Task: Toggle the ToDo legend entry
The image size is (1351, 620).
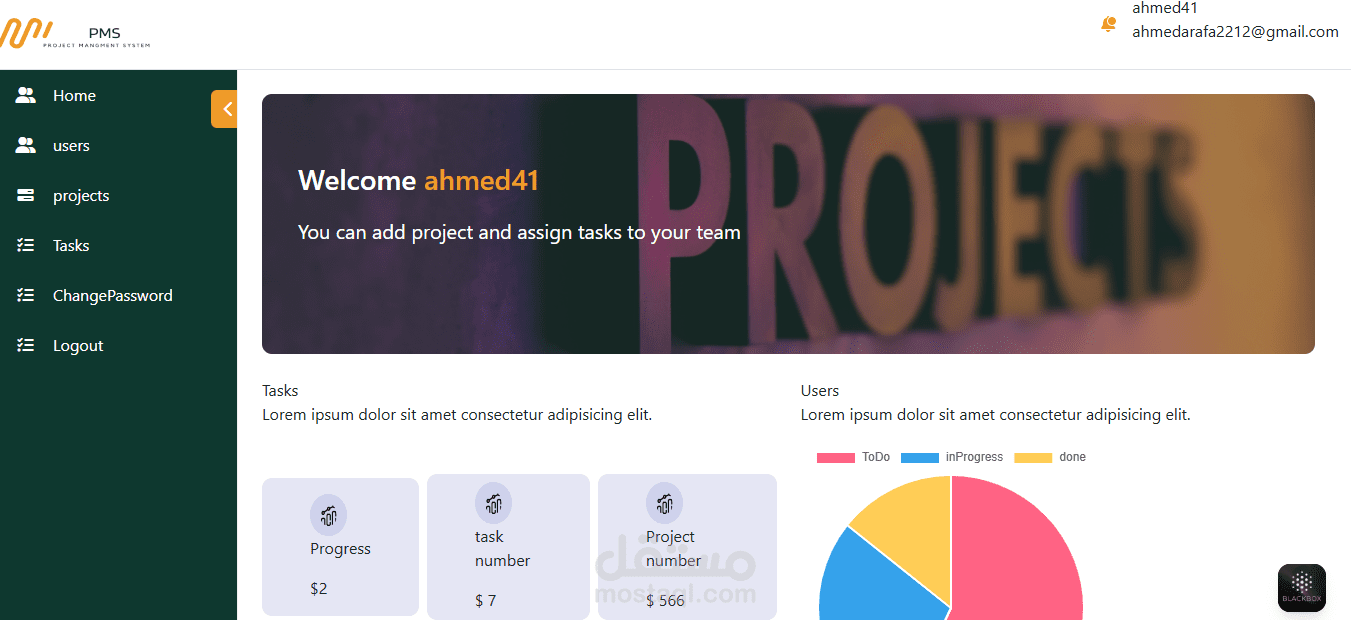Action: coord(853,457)
